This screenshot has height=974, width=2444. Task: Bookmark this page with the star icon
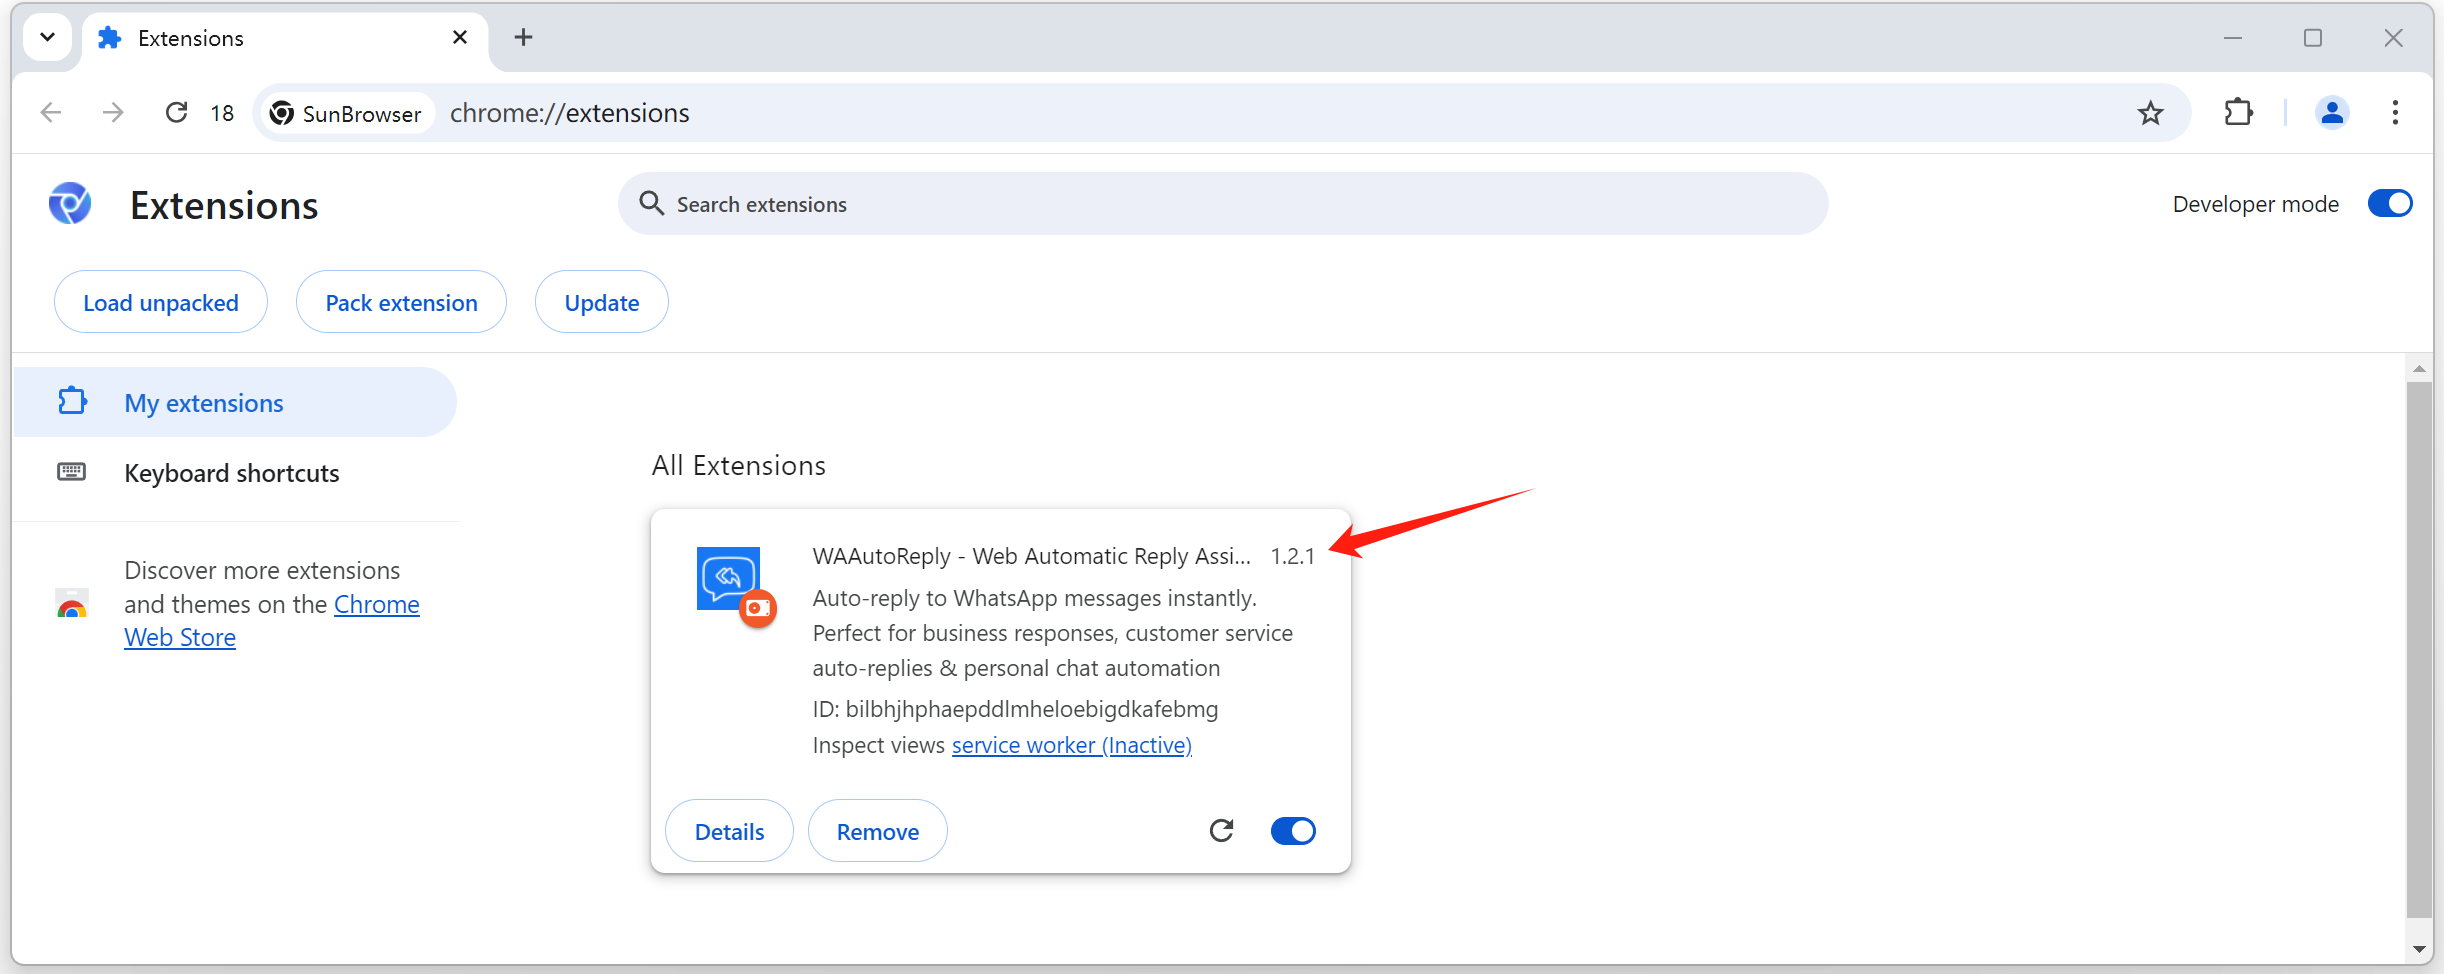tap(2150, 113)
